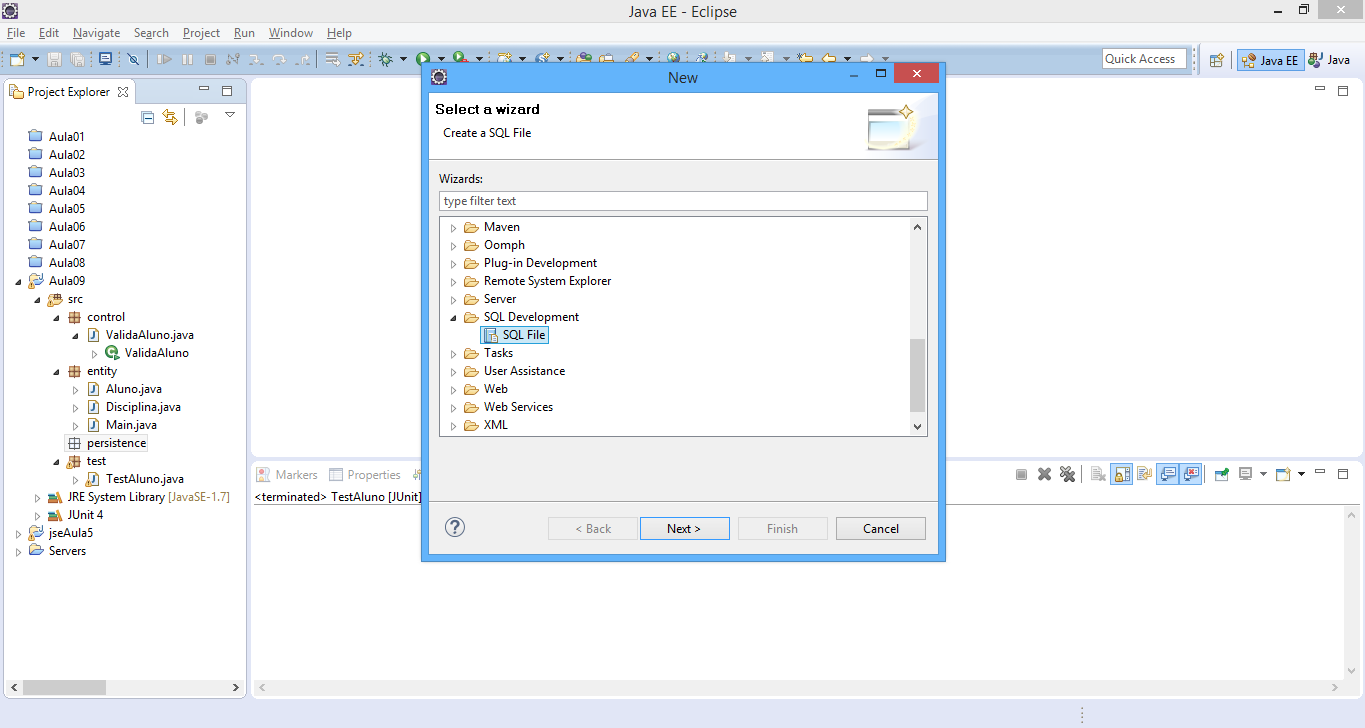
Task: Expand the XML wizard folder
Action: pyautogui.click(x=453, y=426)
